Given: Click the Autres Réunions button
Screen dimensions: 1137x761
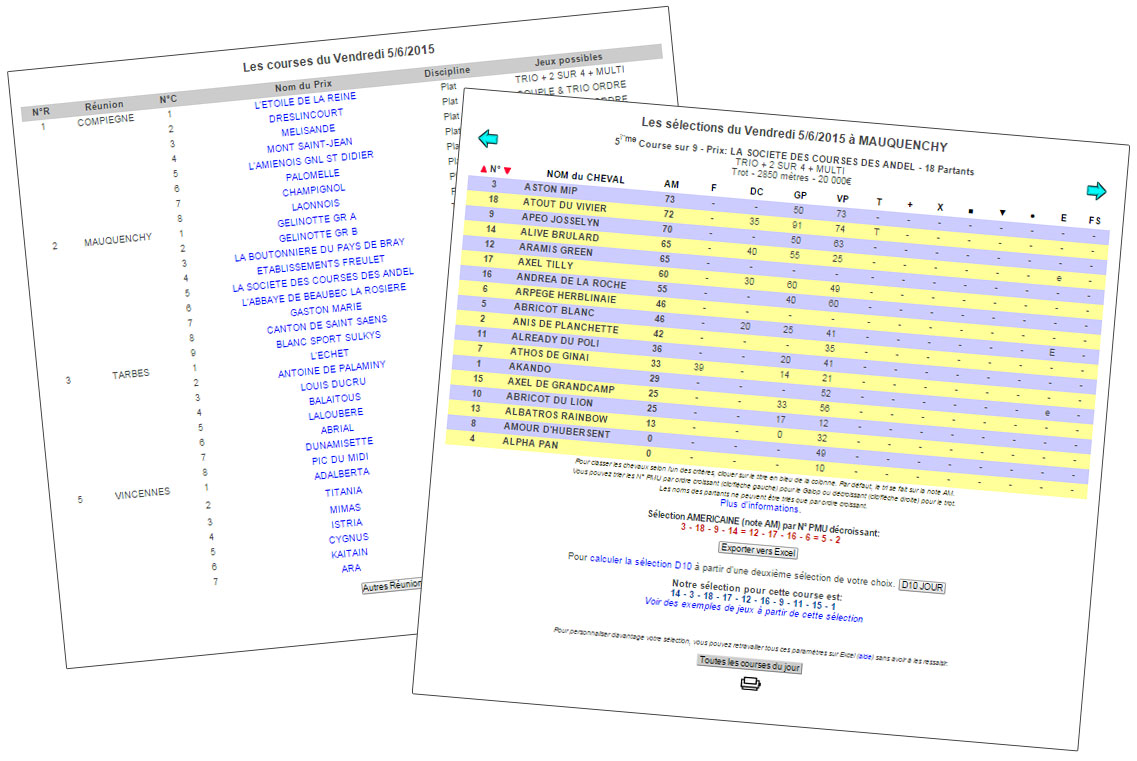Looking at the screenshot, I should [392, 586].
